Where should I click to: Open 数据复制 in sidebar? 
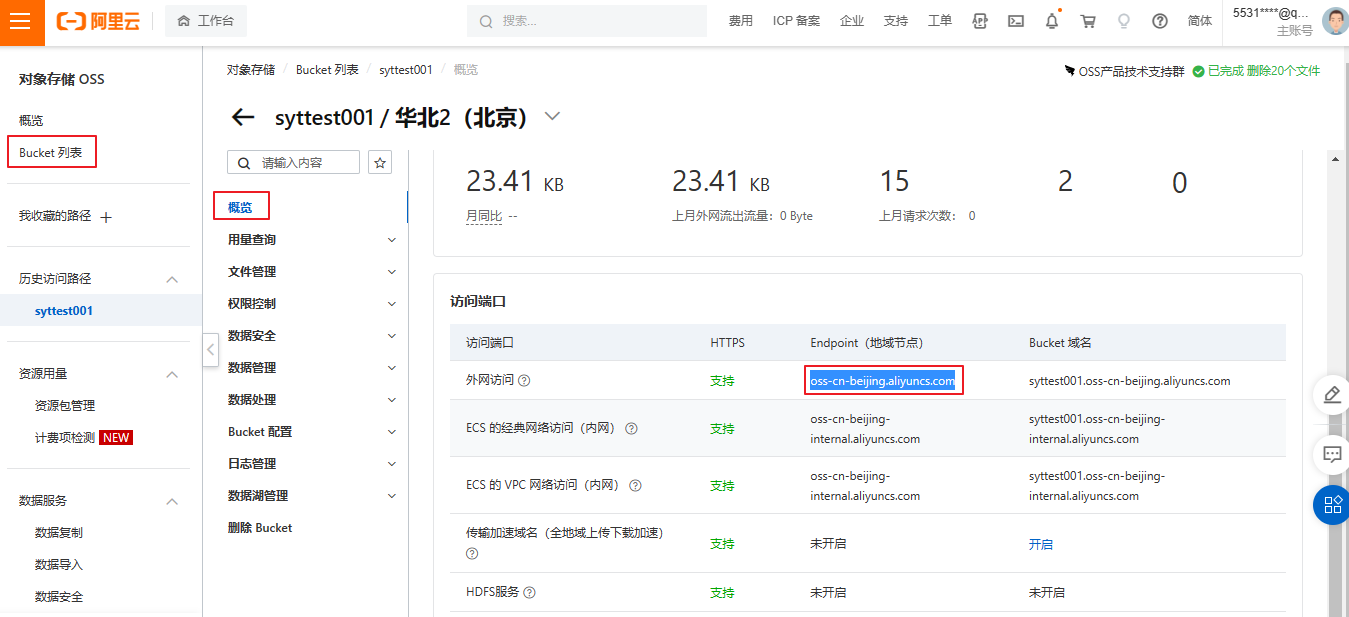59,533
